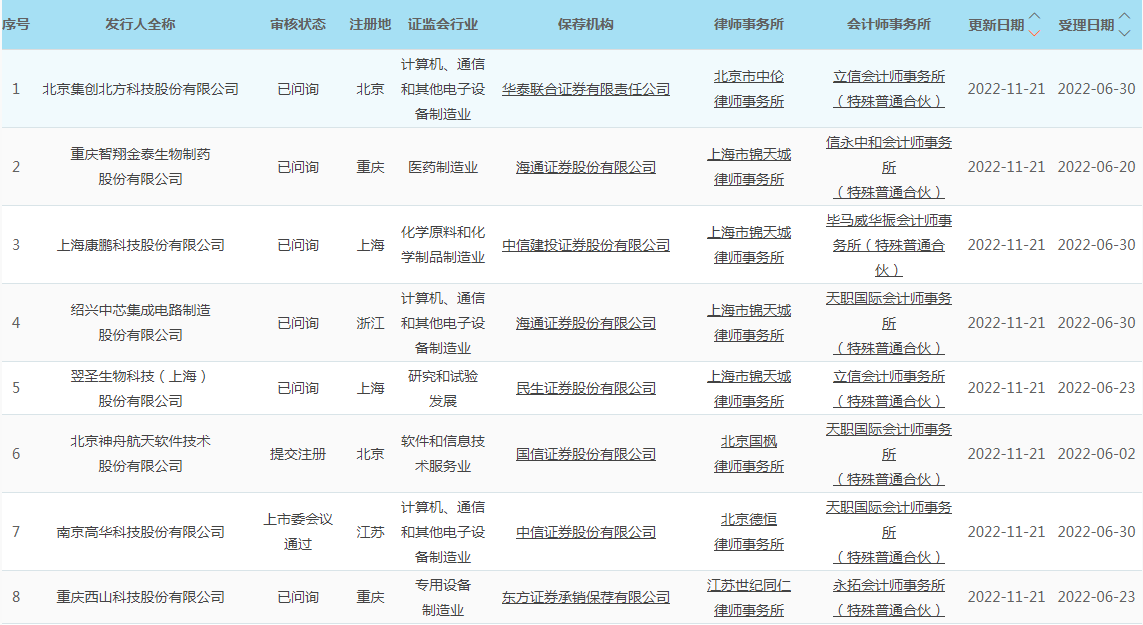Image resolution: width=1143 pixels, height=625 pixels.
Task: Click the 发行人全称 column header
Action: [x=141, y=24]
